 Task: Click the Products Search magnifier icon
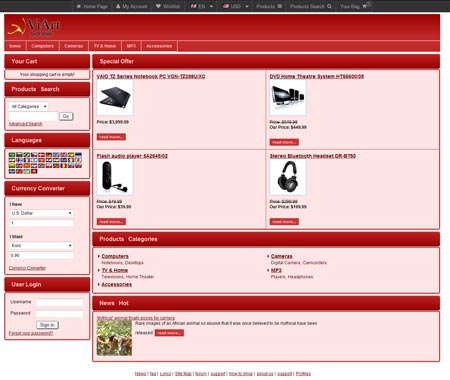pyautogui.click(x=329, y=6)
